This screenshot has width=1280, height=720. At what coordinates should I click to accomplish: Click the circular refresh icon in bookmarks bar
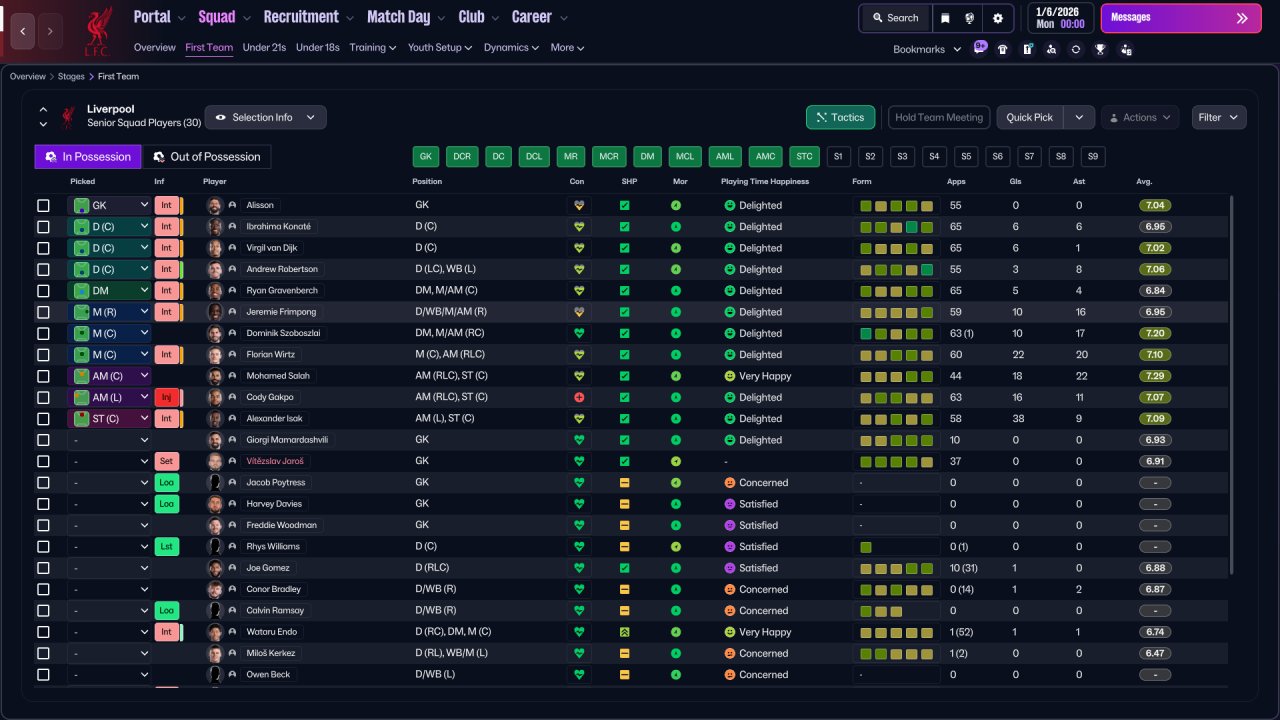click(1076, 49)
